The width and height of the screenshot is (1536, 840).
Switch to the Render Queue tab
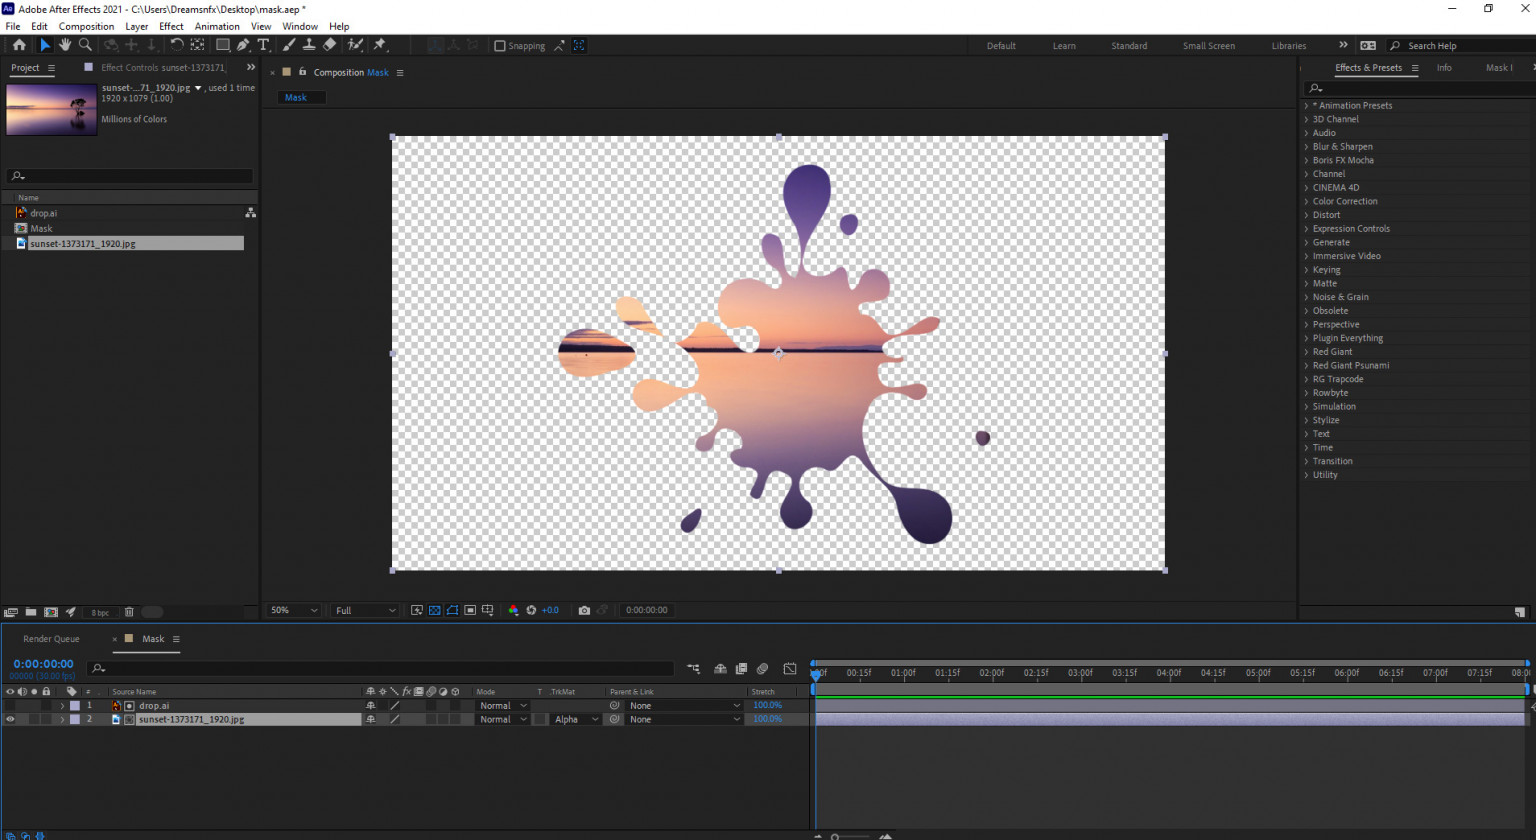pyautogui.click(x=51, y=639)
